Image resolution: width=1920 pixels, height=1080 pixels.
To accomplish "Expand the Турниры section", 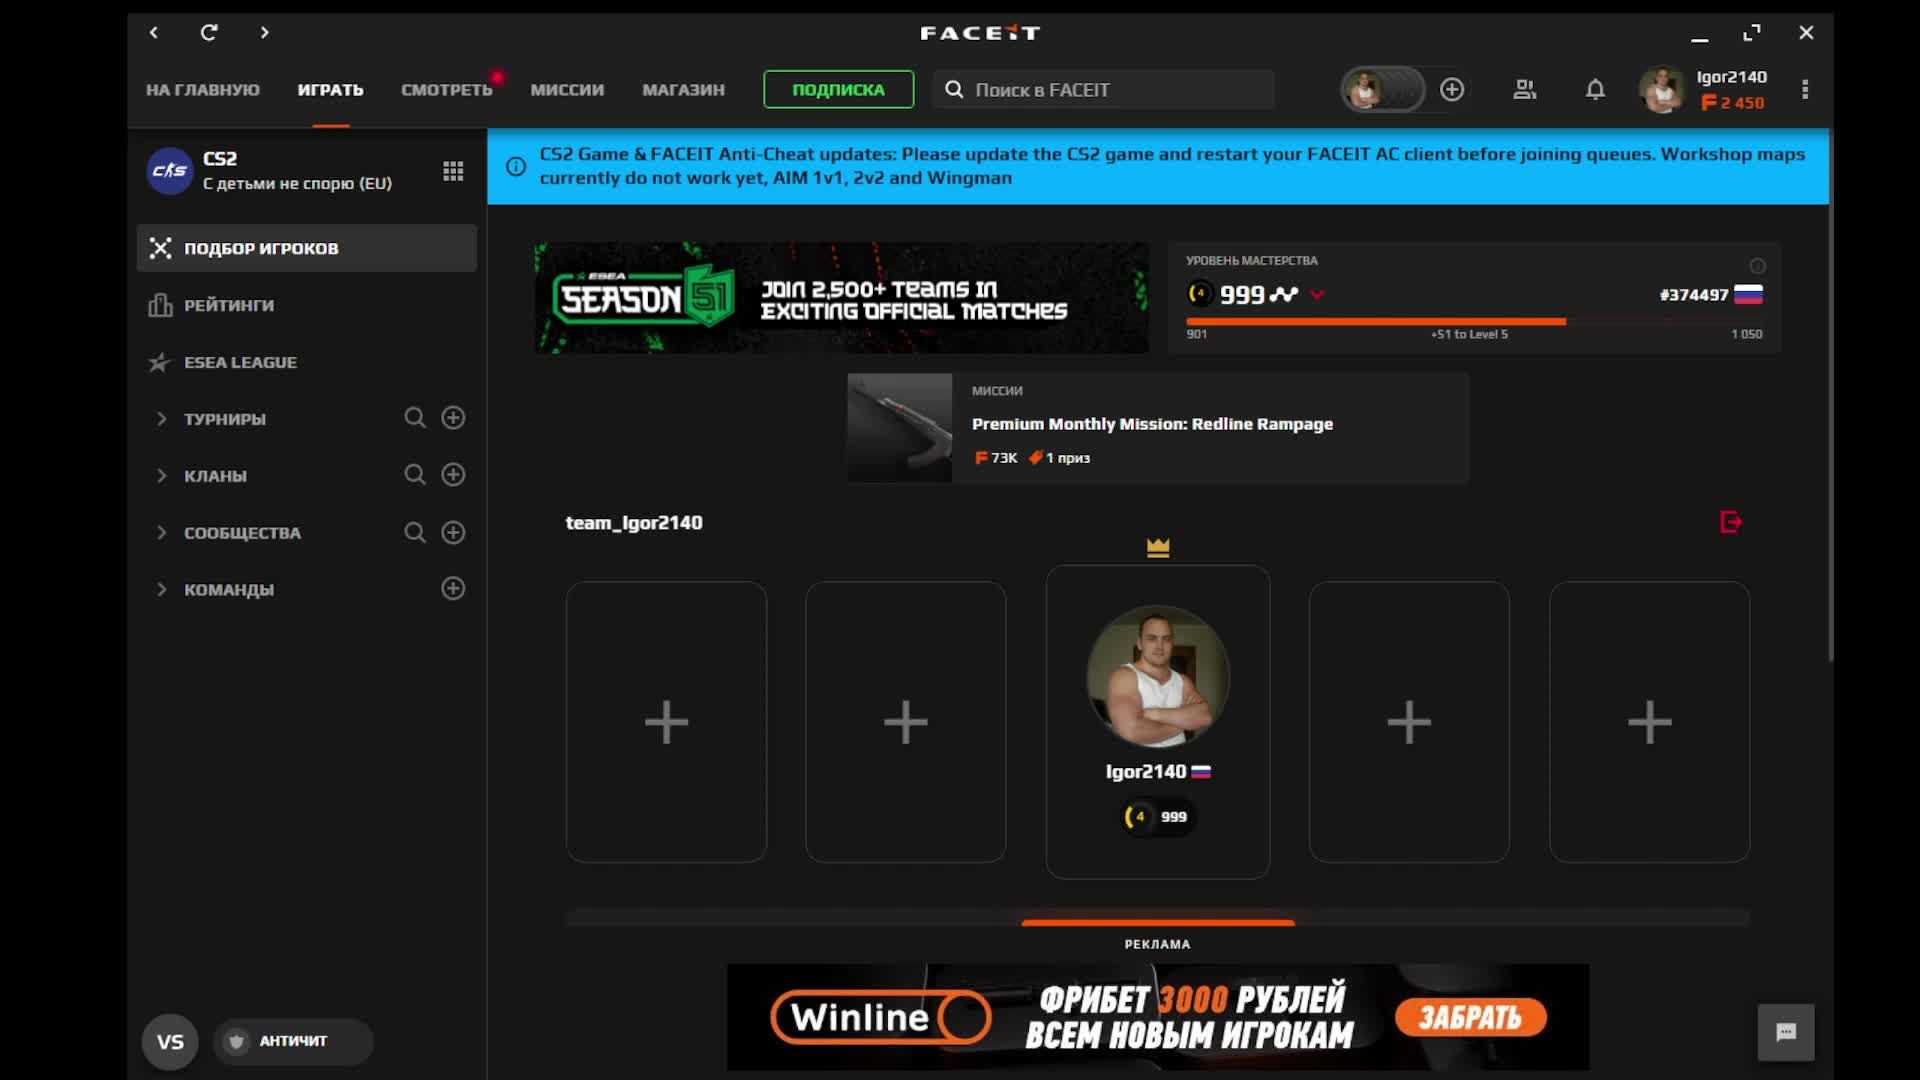I will (x=162, y=419).
